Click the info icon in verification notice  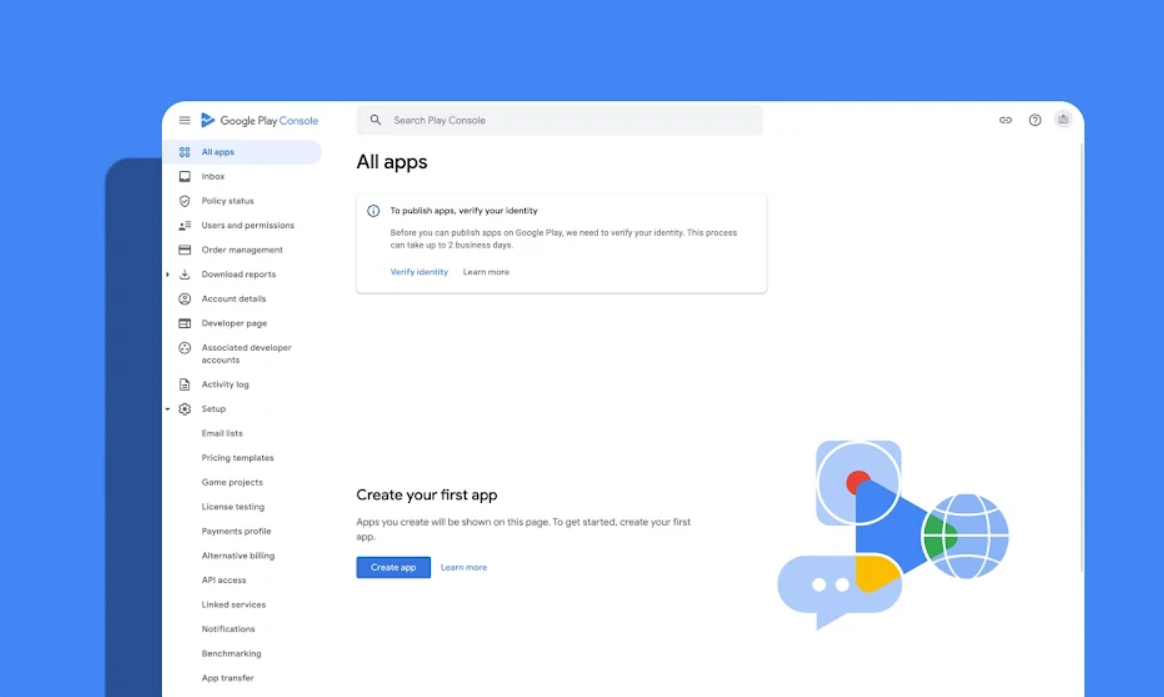[373, 211]
